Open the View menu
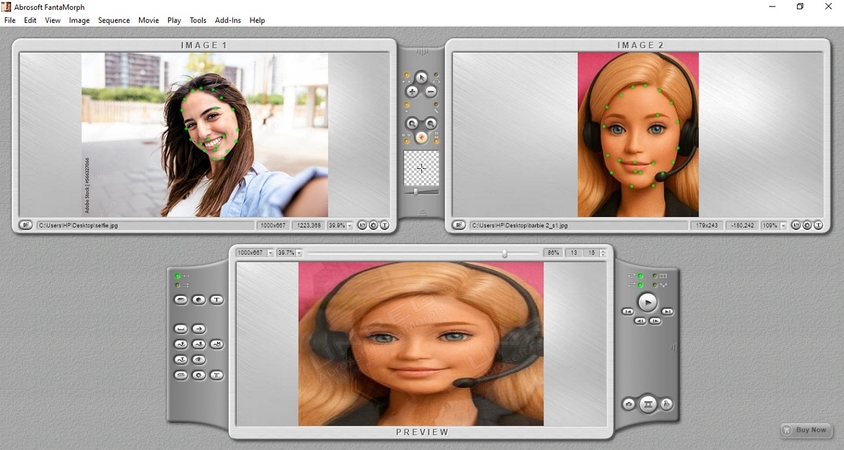Viewport: 844px width, 450px height. [52, 20]
